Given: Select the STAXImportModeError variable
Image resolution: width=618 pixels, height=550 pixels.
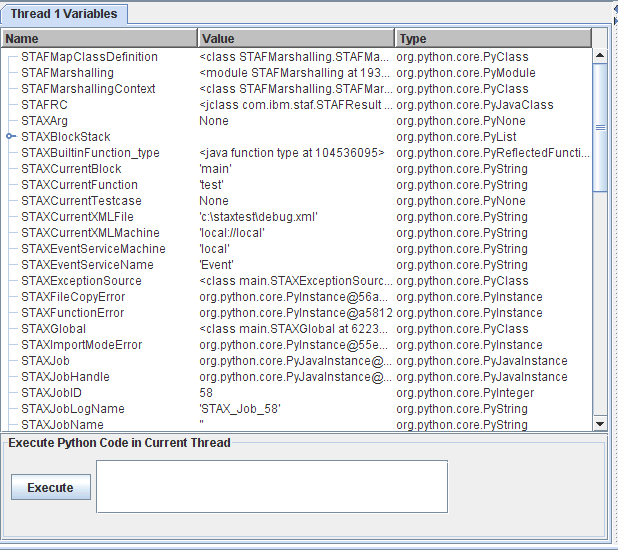Looking at the screenshot, I should tap(82, 345).
